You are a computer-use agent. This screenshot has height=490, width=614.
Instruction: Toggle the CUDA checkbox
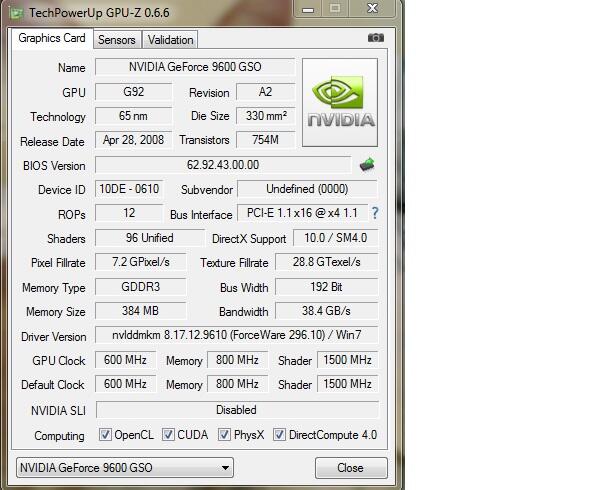(x=168, y=434)
